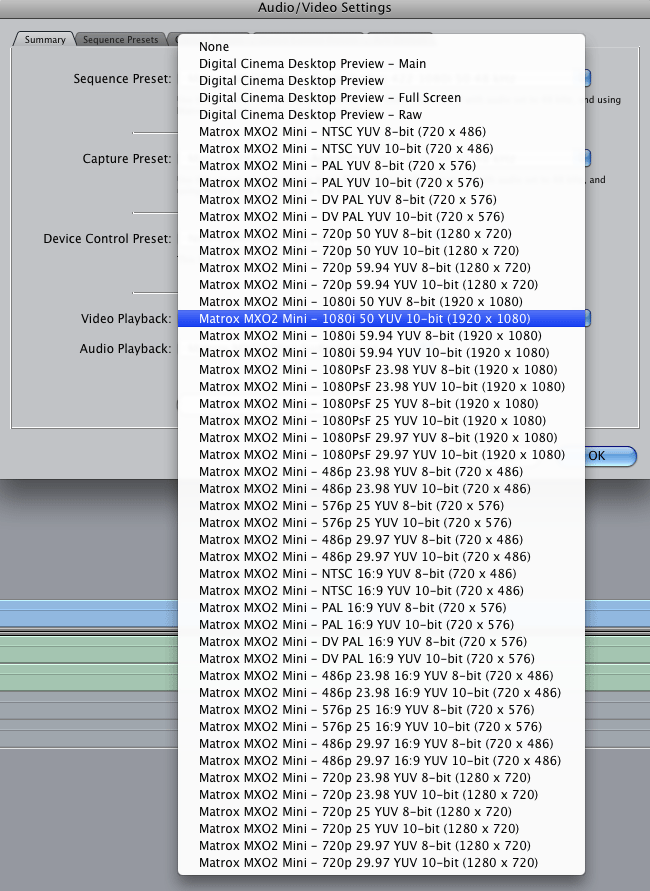Choose Matrox 1080i 59.94 YUV 10-bit
650x891 pixels.
374,353
